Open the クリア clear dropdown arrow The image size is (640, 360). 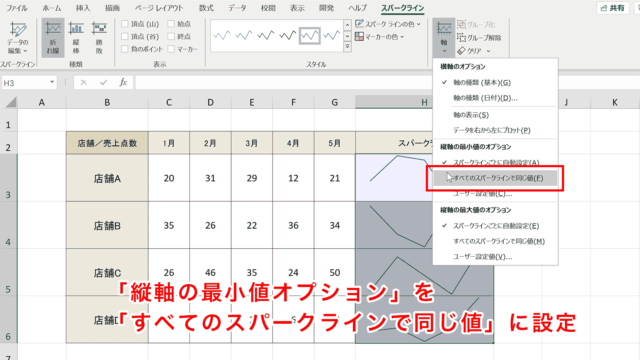[x=488, y=51]
